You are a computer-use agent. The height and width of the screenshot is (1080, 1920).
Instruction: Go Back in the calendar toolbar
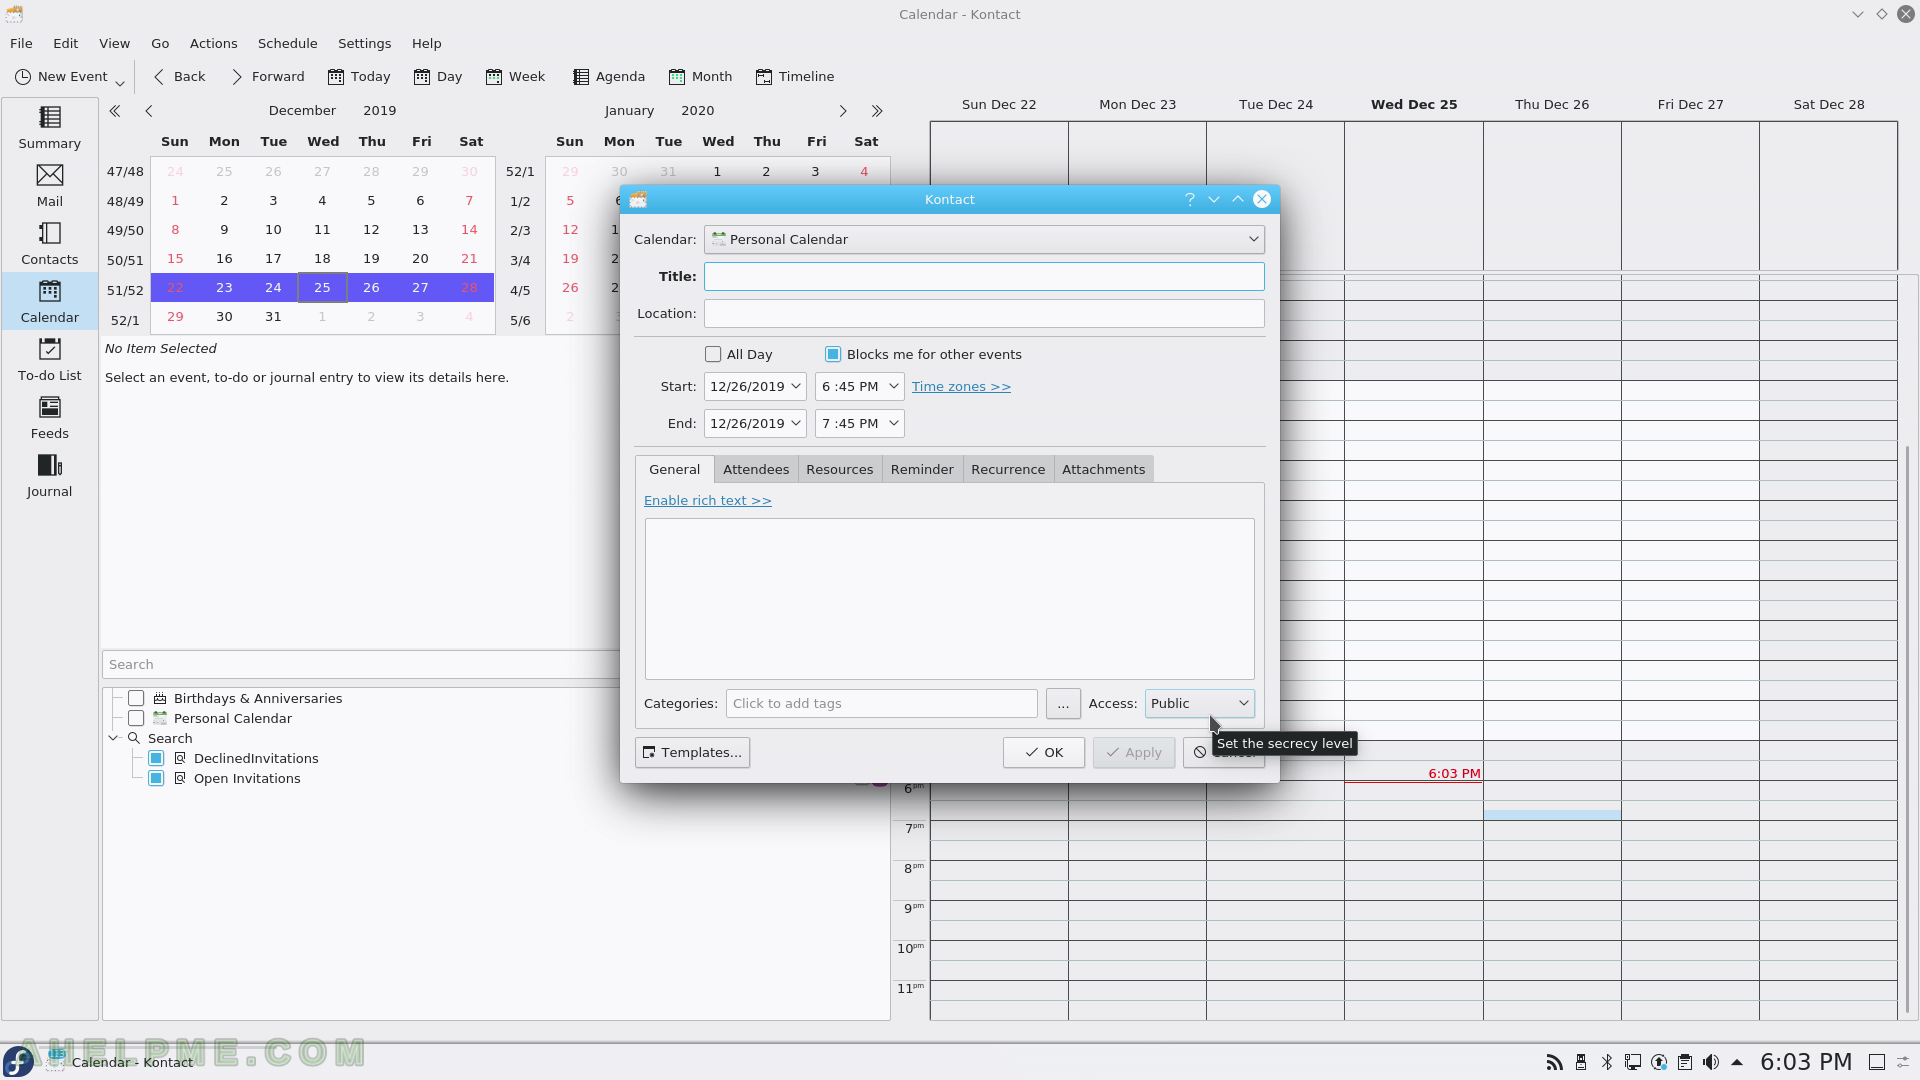[179, 76]
